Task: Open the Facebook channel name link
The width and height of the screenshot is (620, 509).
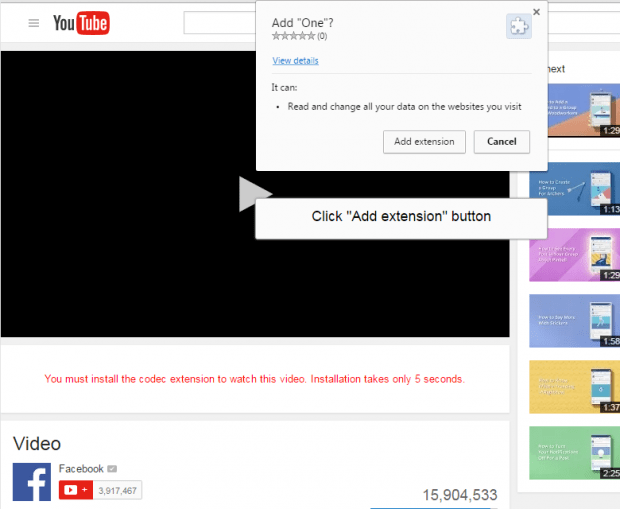Action: pos(81,469)
